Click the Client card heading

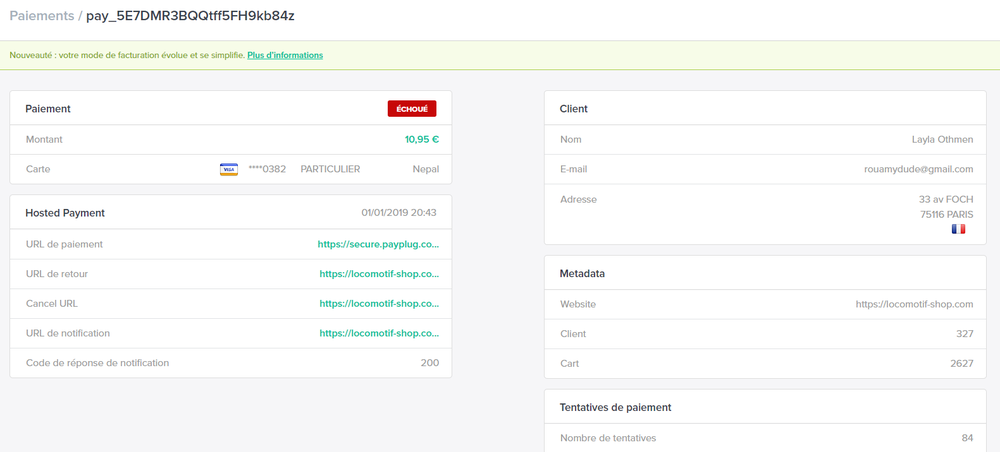tap(574, 109)
